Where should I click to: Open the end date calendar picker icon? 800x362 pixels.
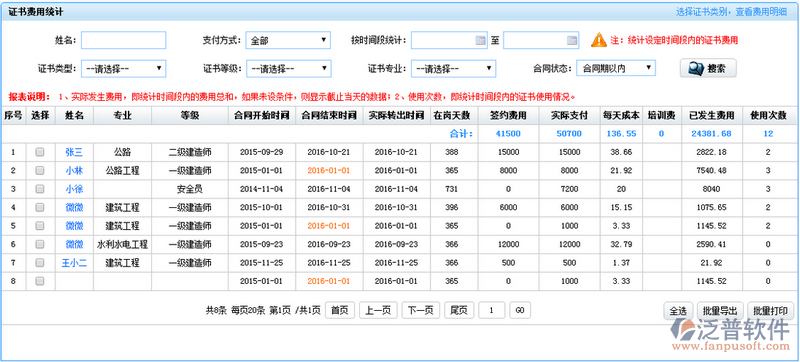(x=572, y=40)
